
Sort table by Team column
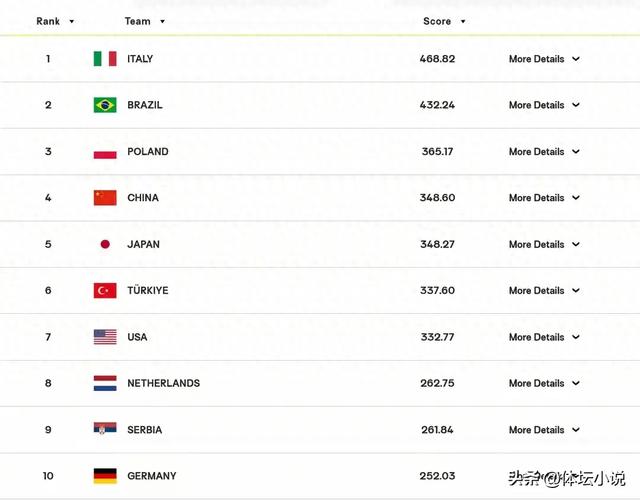click(x=144, y=21)
